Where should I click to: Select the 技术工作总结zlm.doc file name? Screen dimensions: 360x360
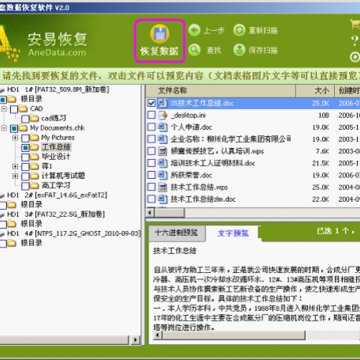pos(203,199)
